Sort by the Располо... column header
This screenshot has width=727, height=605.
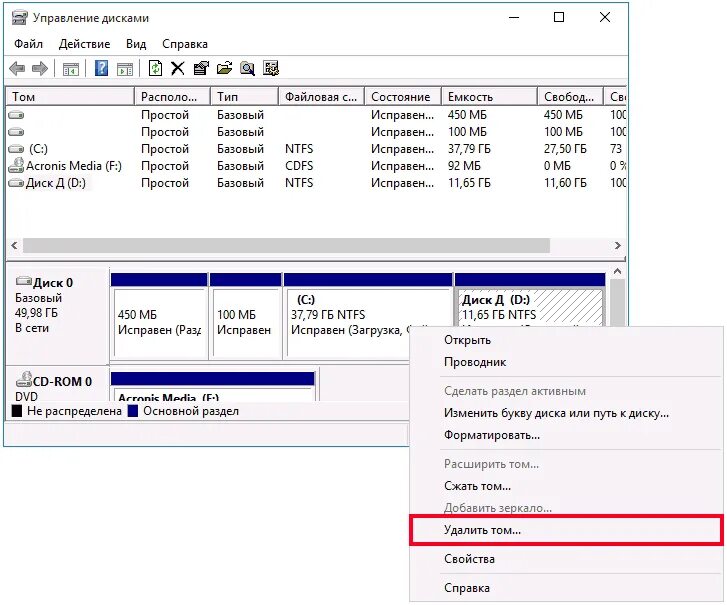click(x=172, y=97)
